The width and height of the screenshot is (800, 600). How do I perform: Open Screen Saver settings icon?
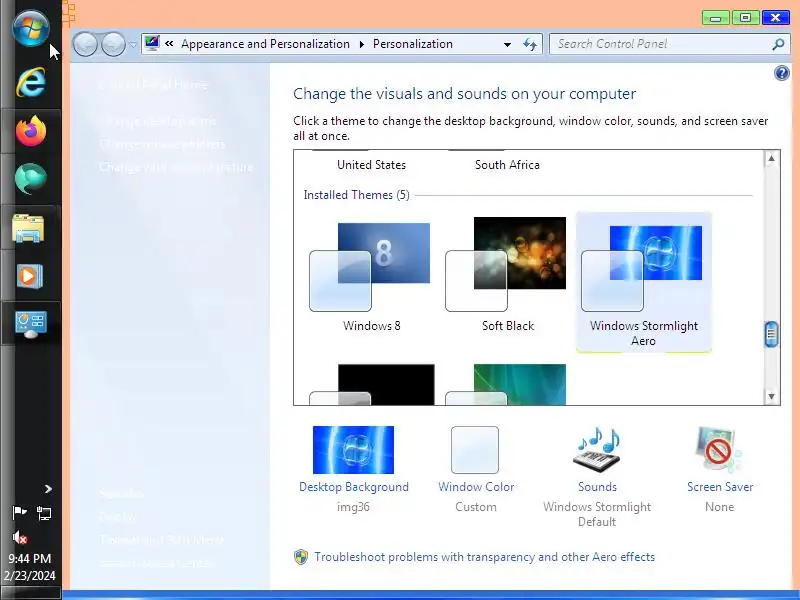(x=719, y=449)
